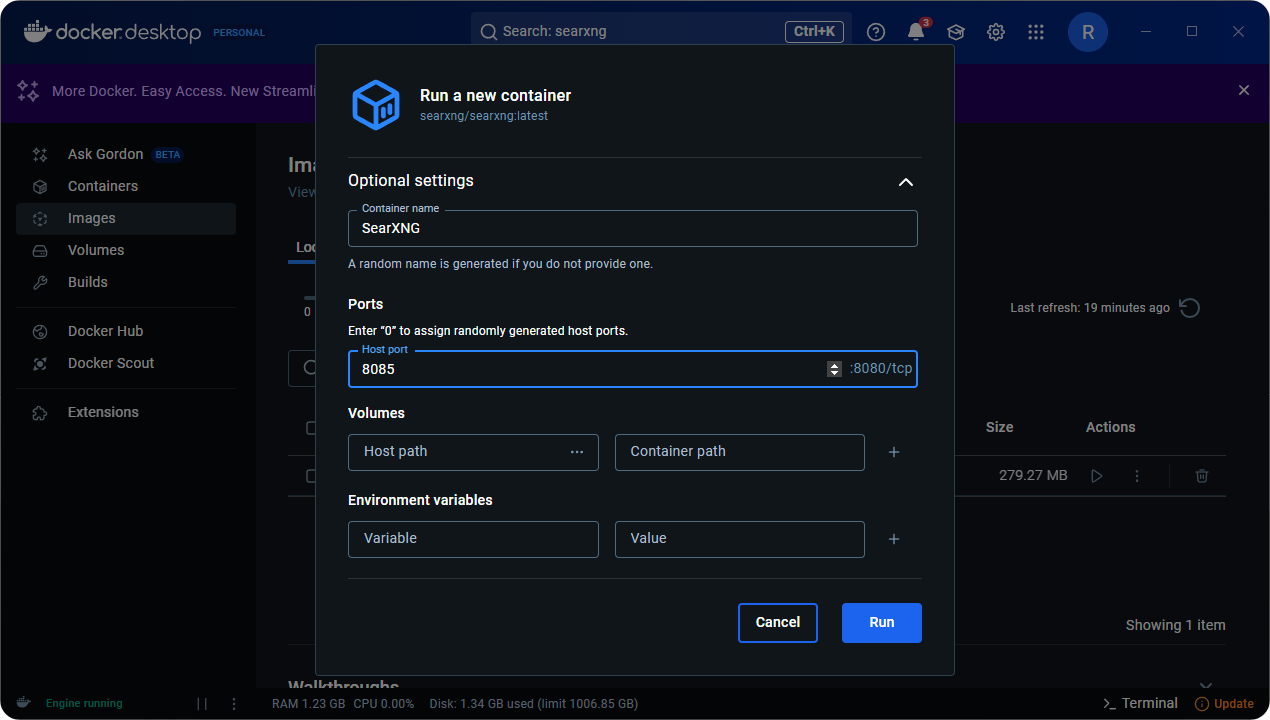Open the notifications bell

pos(916,32)
